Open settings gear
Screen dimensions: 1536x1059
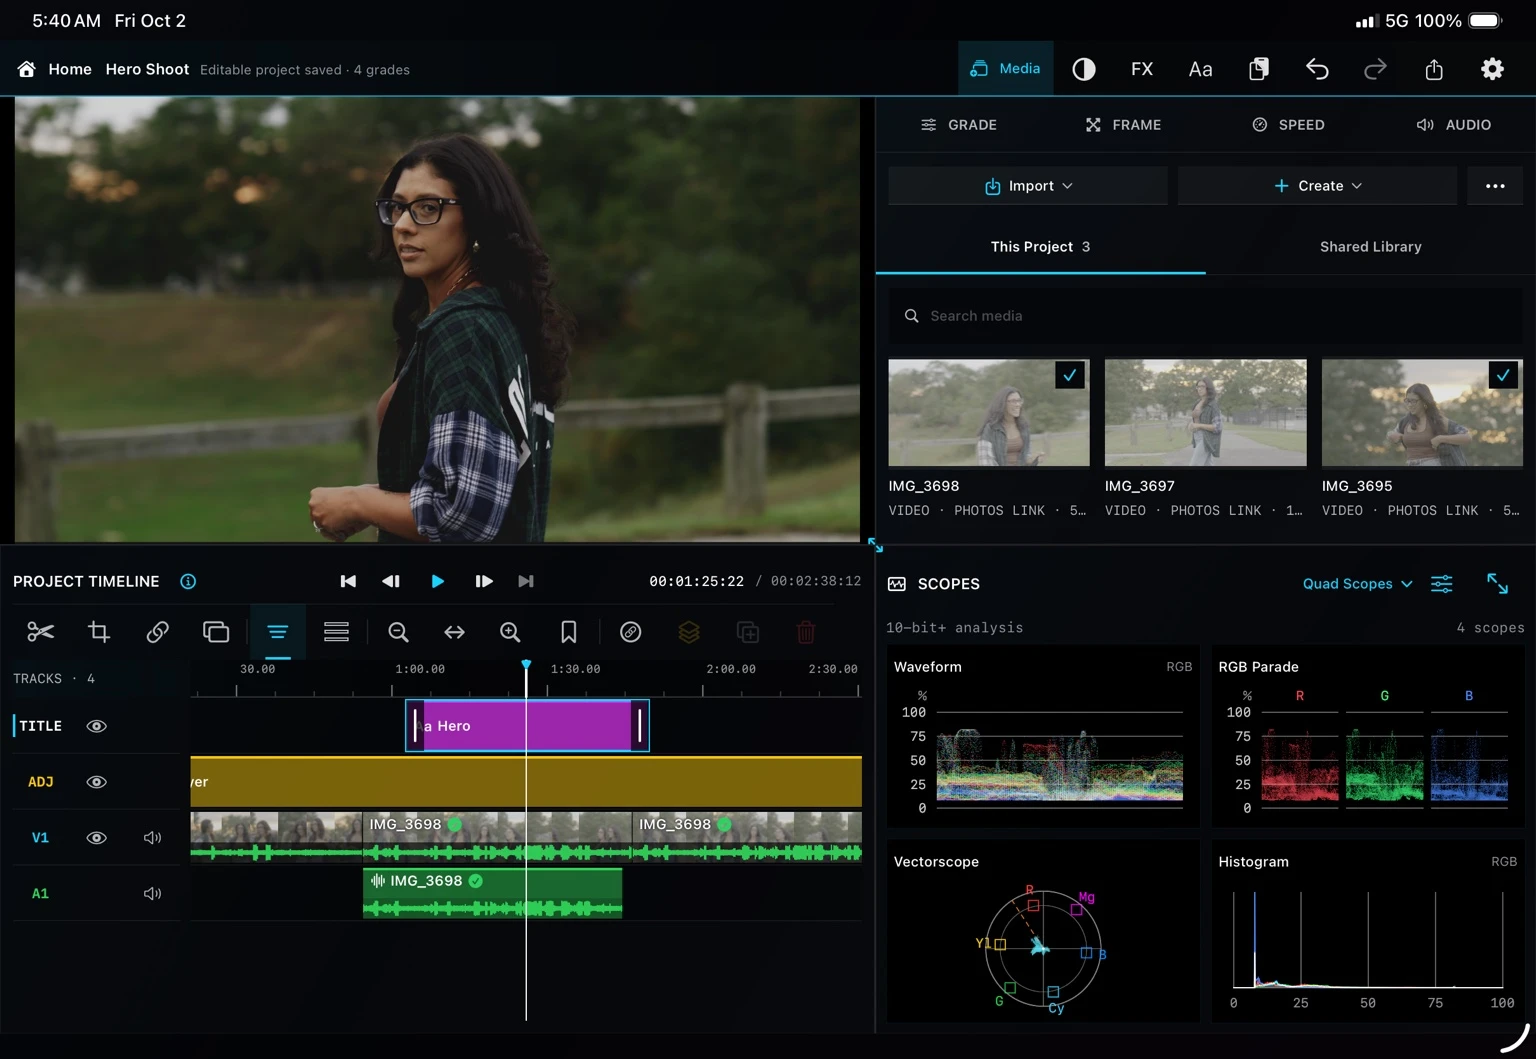[x=1492, y=69]
